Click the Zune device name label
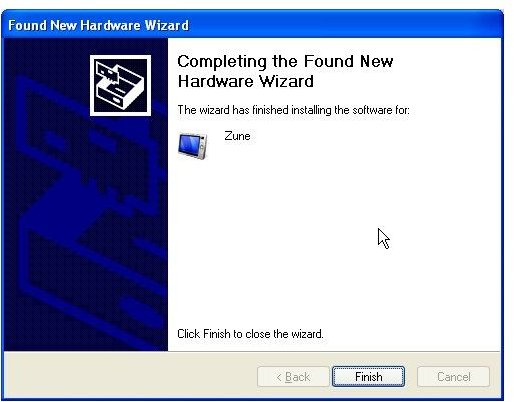This screenshot has height=402, width=514. (x=237, y=136)
